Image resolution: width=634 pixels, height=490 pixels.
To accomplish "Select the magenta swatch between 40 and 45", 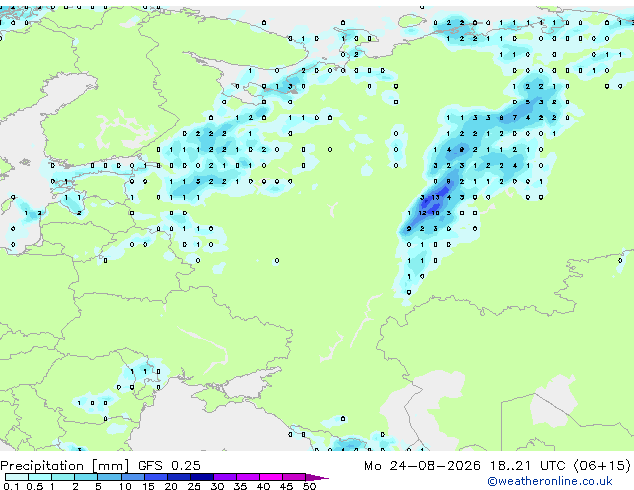I will 271,477.
